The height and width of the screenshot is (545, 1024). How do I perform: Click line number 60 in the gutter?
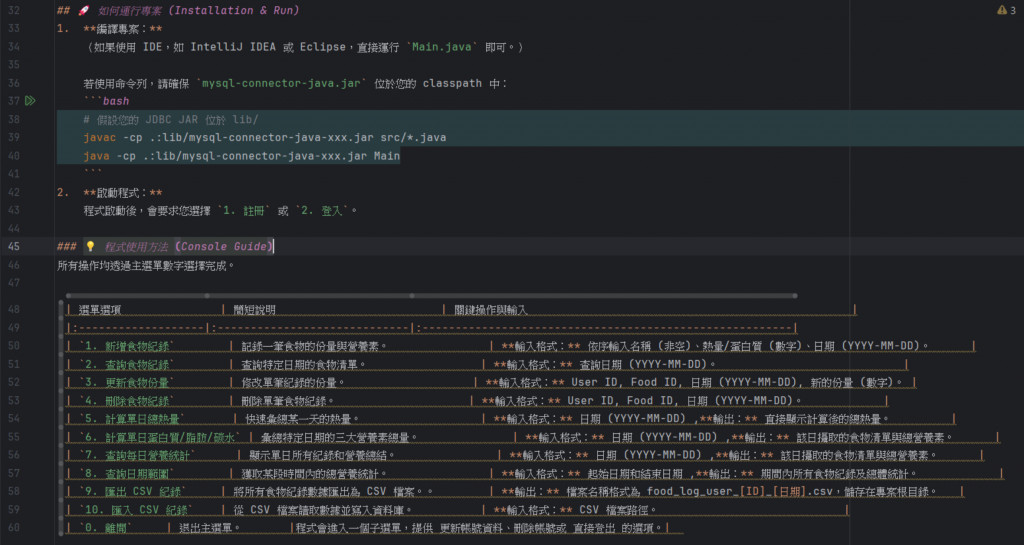pyautogui.click(x=14, y=527)
